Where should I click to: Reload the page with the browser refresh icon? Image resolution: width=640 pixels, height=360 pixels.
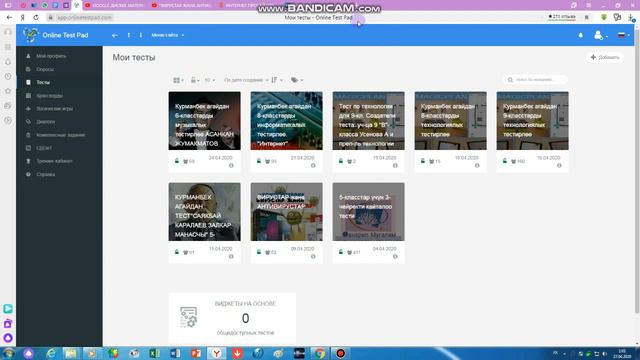tap(36, 18)
